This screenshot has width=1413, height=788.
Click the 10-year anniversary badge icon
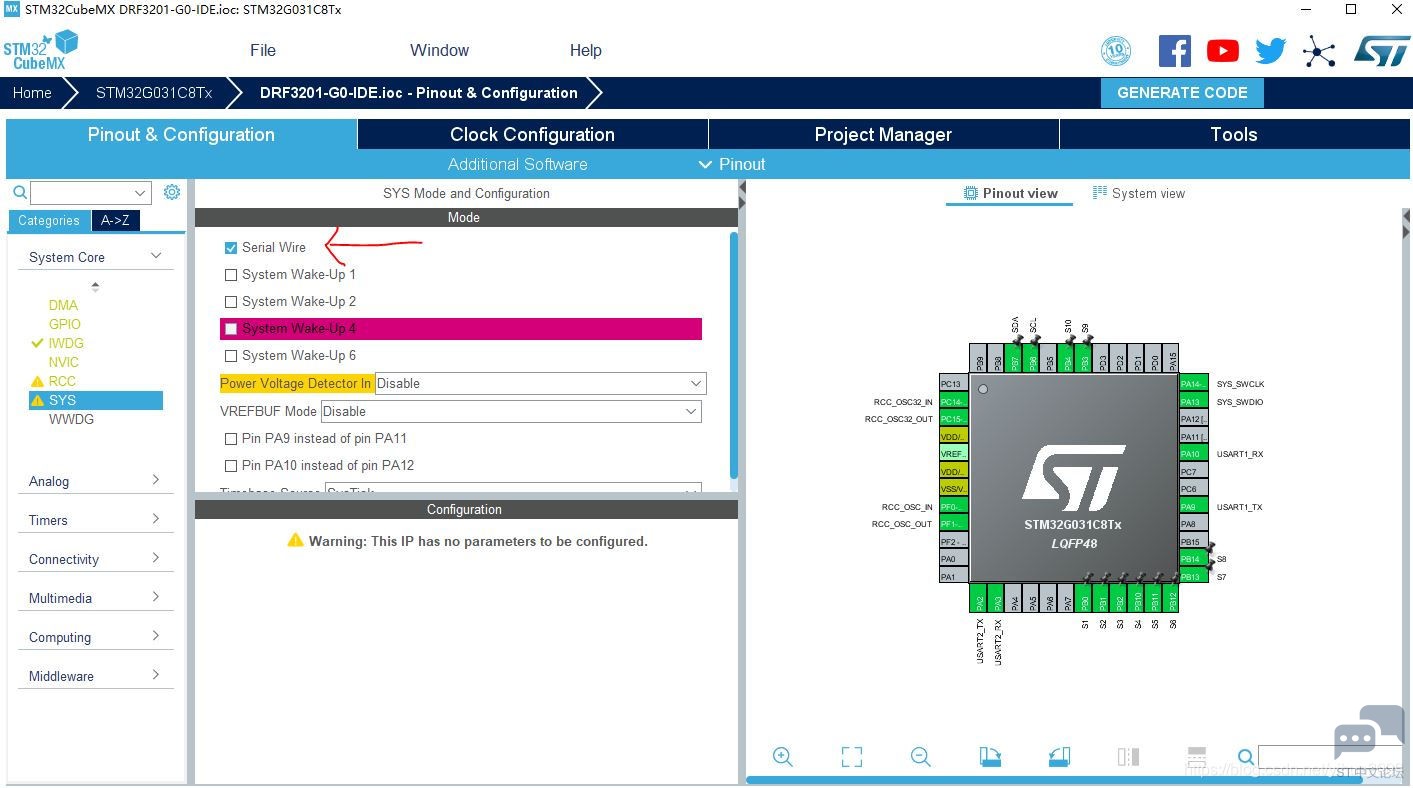click(1116, 51)
